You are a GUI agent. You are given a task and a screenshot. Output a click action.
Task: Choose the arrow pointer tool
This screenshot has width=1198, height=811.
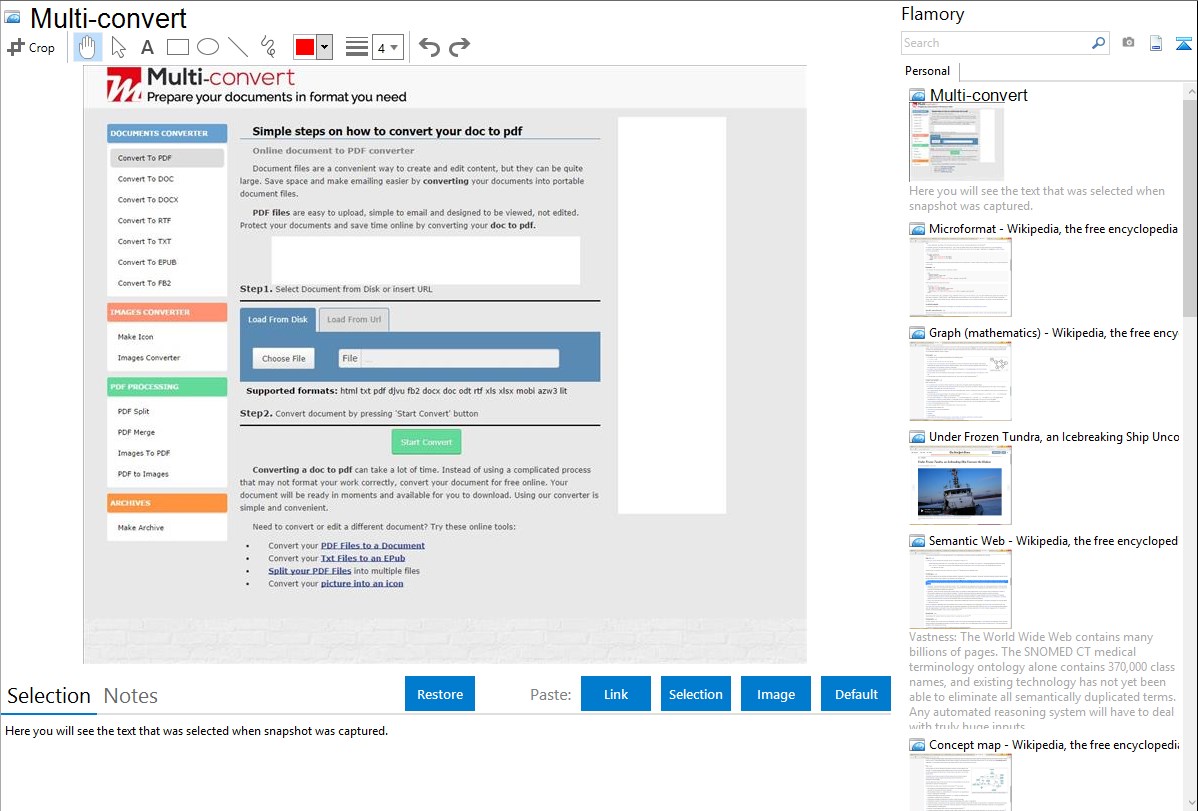click(118, 47)
